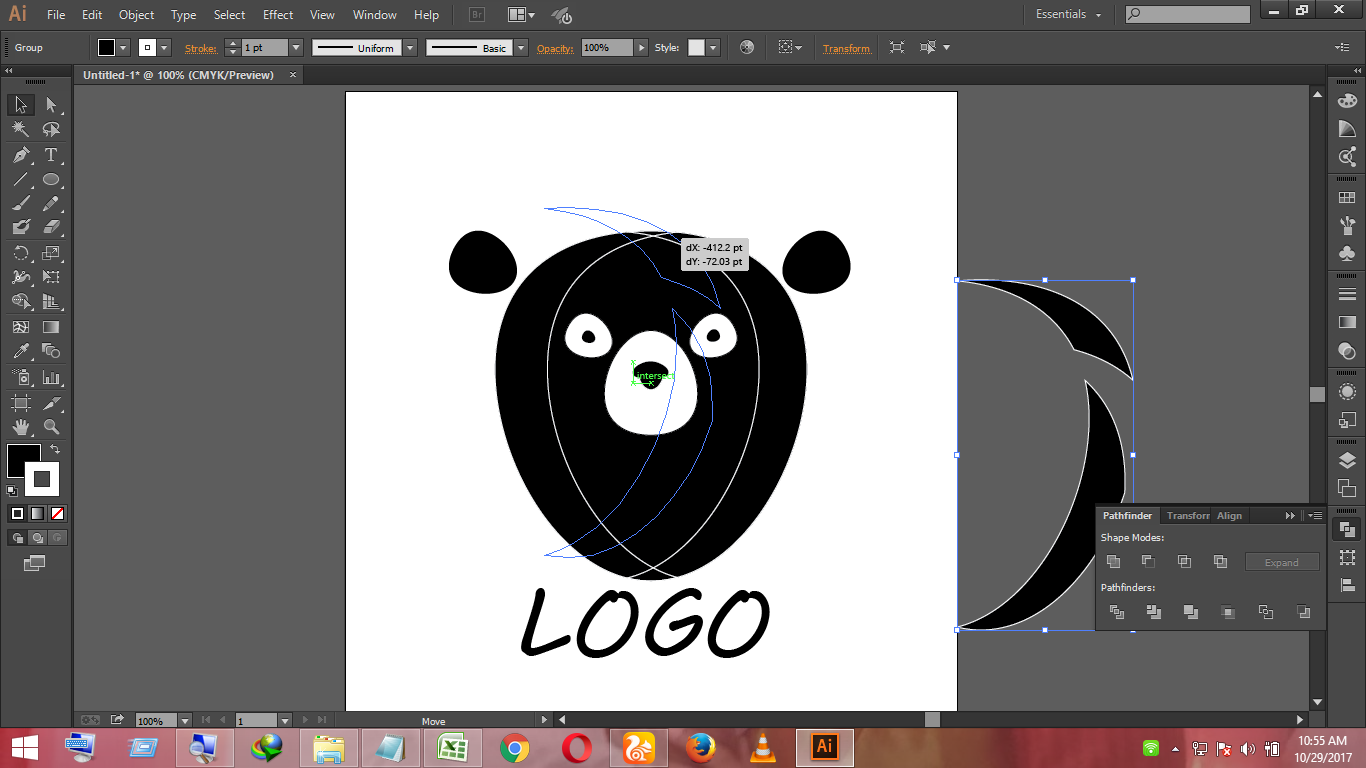Open the Effect menu
The height and width of the screenshot is (768, 1366).
(278, 15)
